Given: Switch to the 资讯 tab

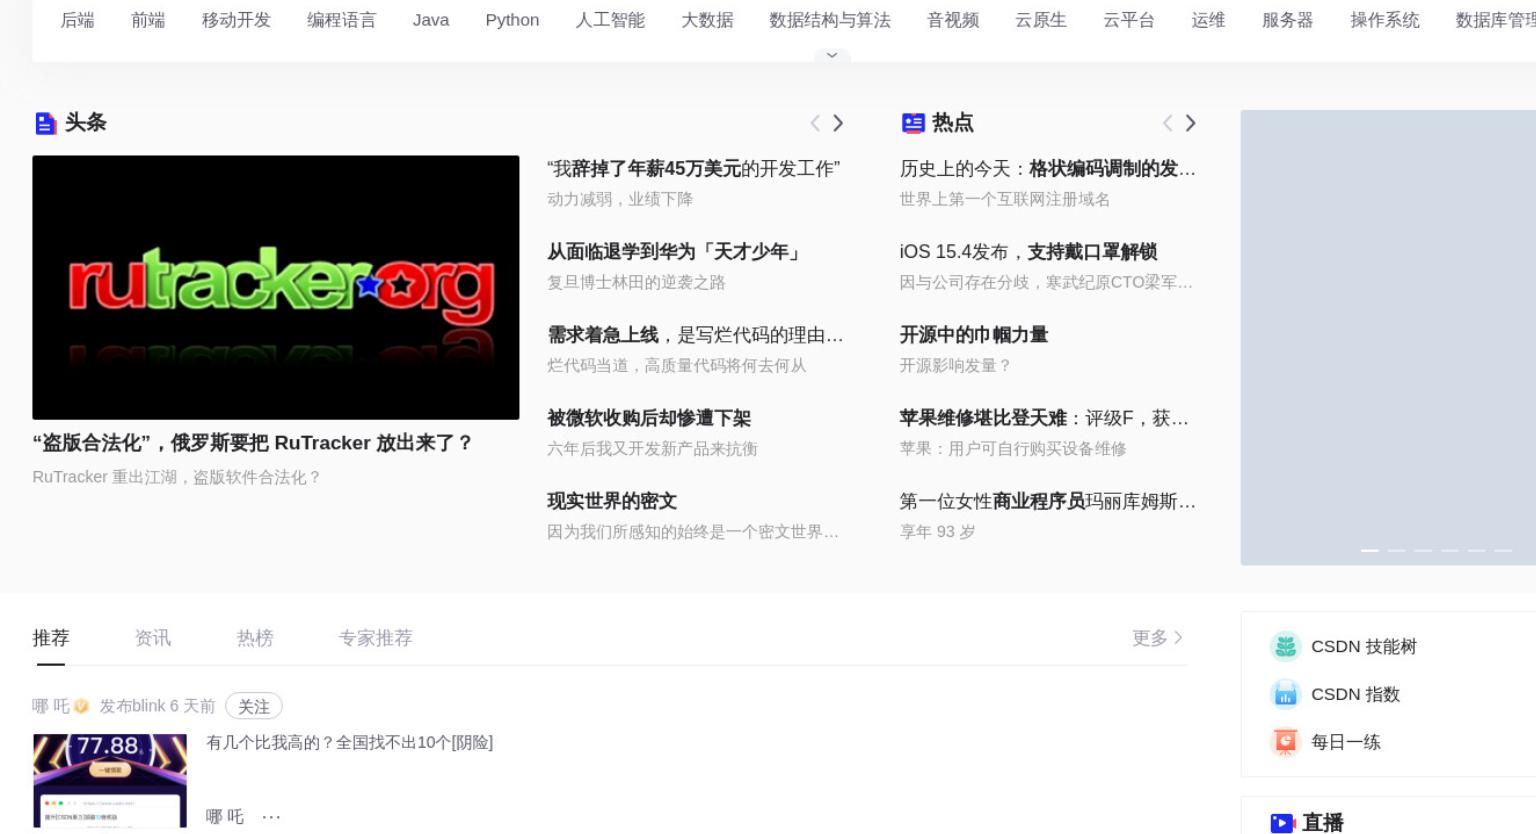Looking at the screenshot, I should pos(153,638).
